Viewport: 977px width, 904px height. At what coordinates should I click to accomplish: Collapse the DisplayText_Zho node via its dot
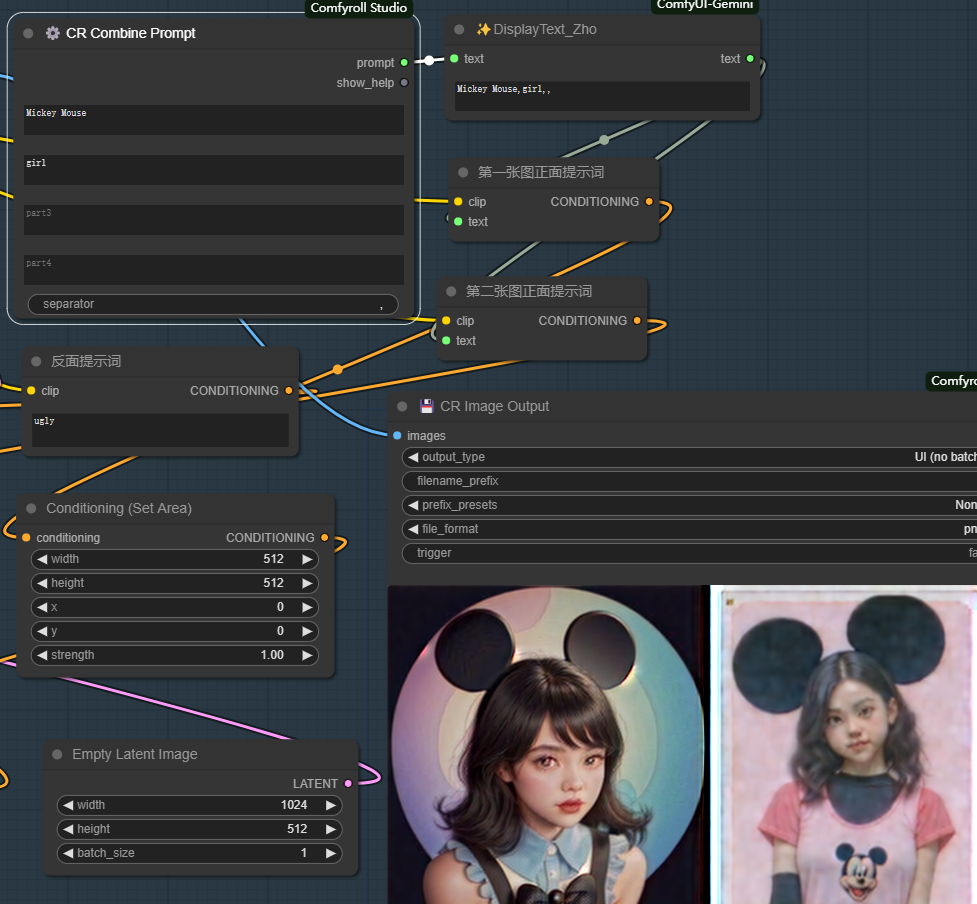pyautogui.click(x=459, y=30)
